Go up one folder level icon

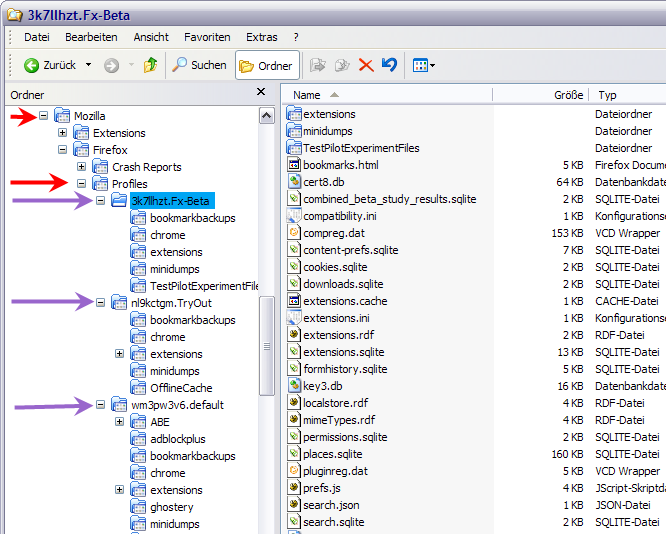point(150,65)
